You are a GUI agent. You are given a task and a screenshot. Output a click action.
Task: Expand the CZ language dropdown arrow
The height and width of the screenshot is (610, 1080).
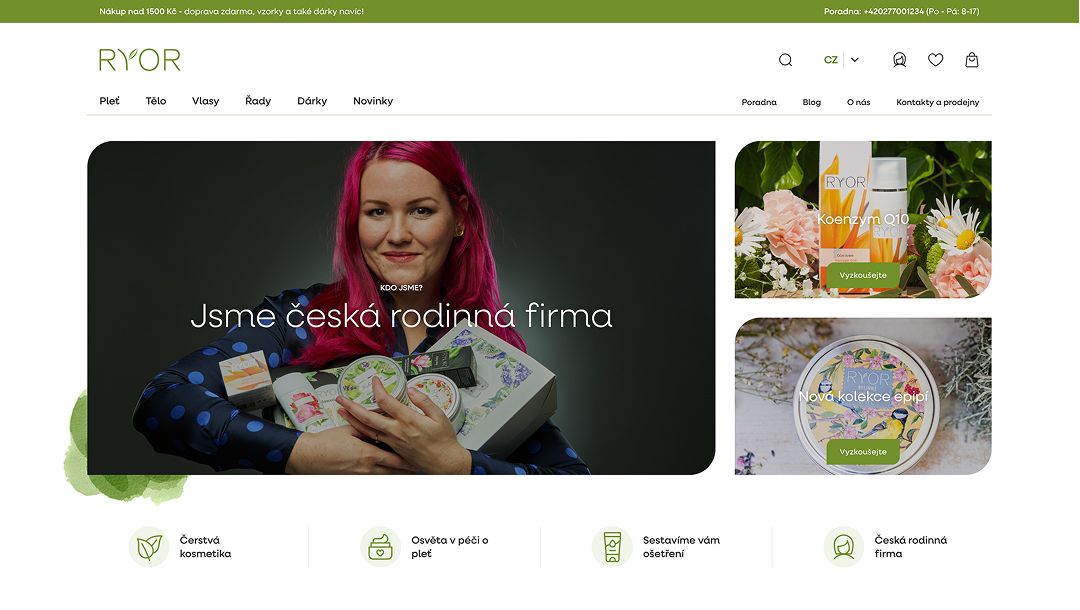click(855, 60)
